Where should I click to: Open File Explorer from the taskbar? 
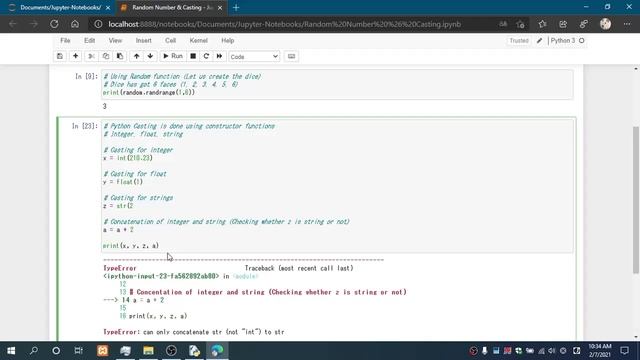148,351
